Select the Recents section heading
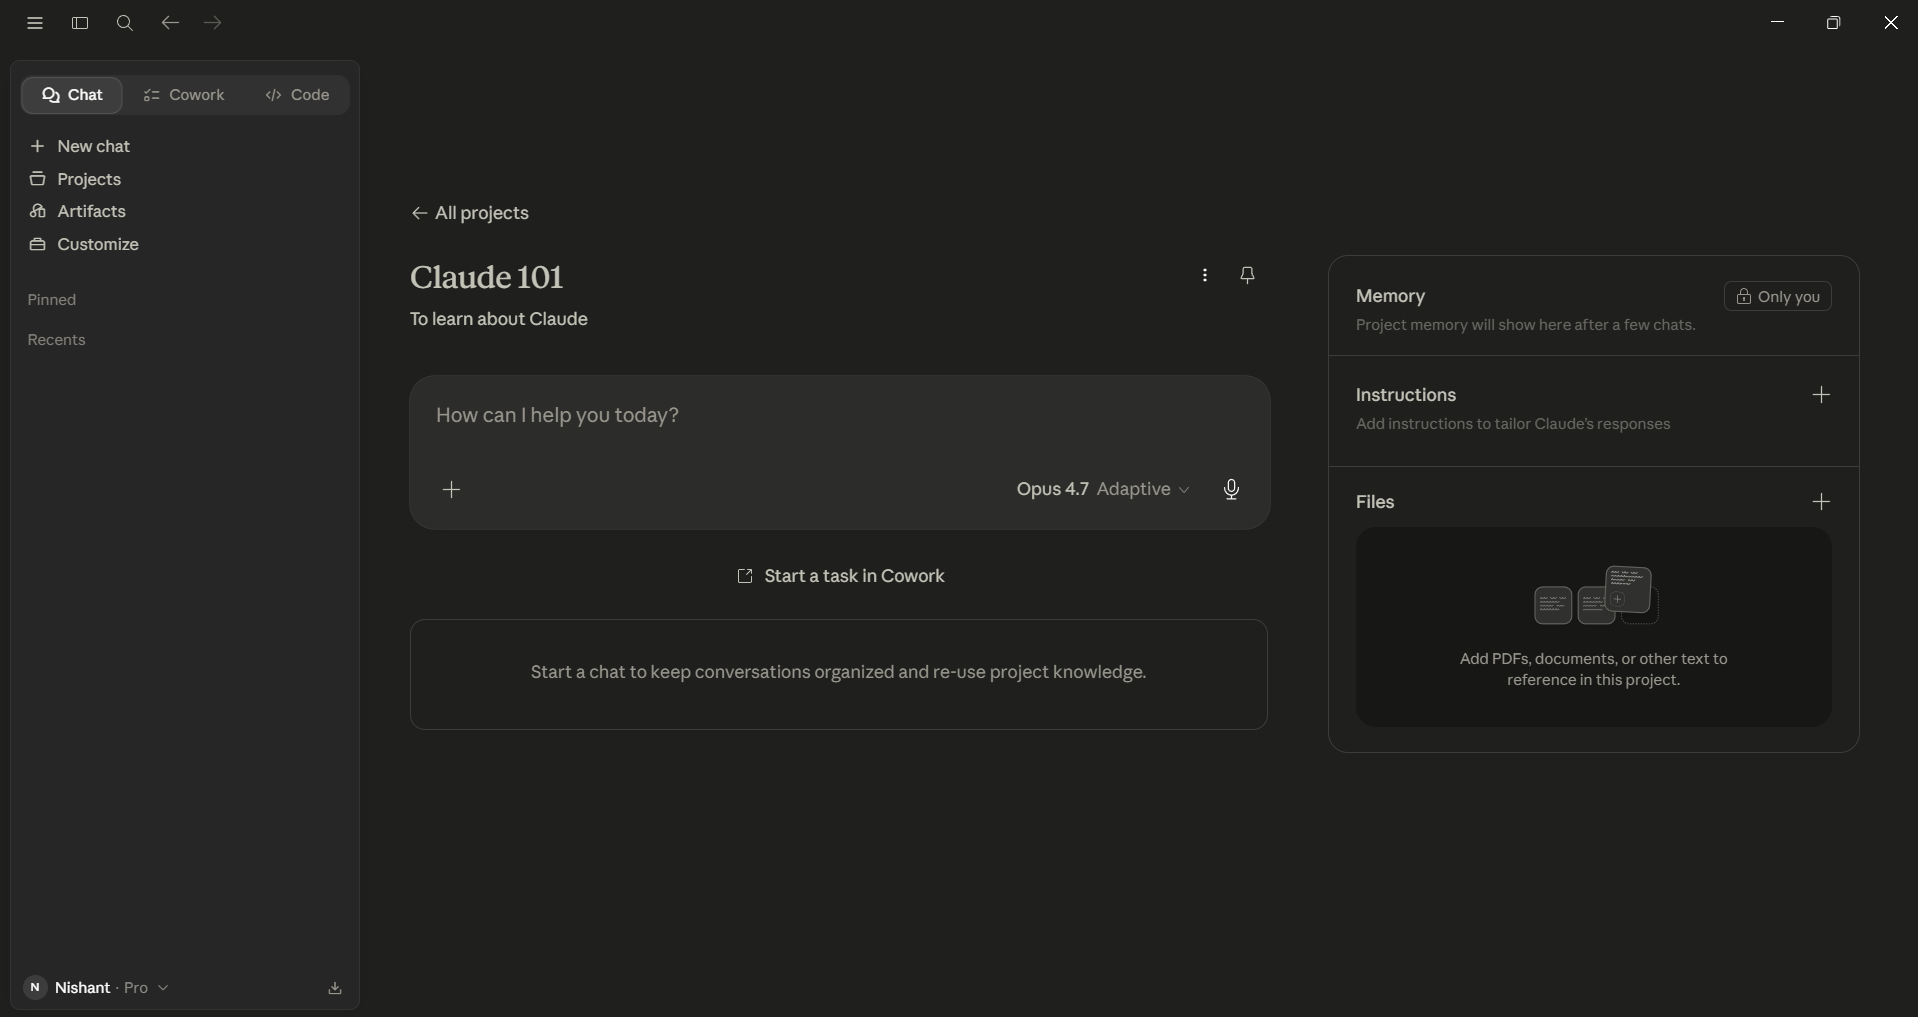Screen dimensions: 1918x1017 (57, 340)
